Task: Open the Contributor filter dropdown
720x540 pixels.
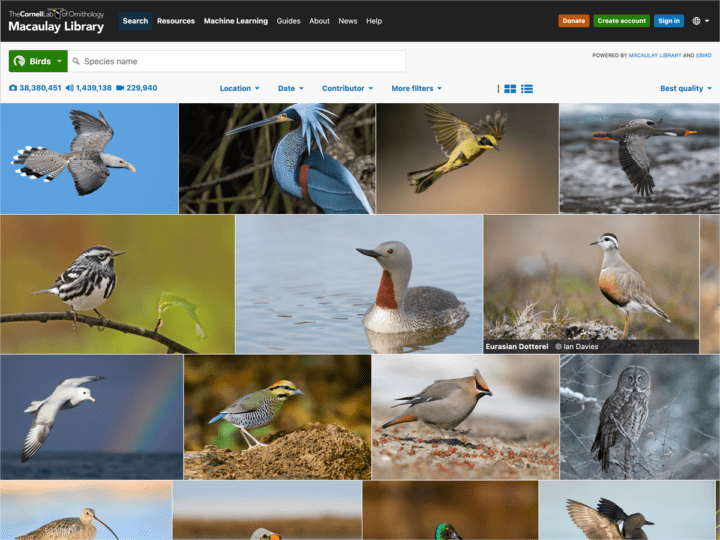Action: point(347,88)
